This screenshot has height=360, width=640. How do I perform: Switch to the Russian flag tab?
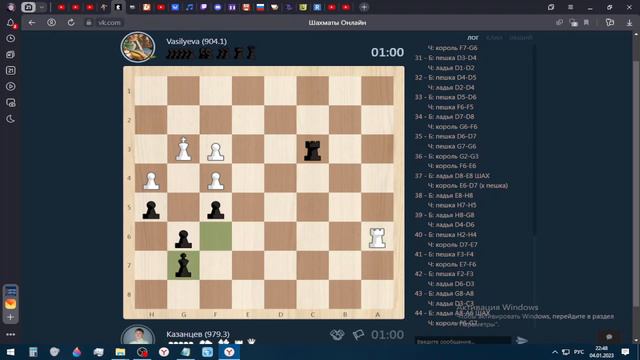[x=260, y=7]
